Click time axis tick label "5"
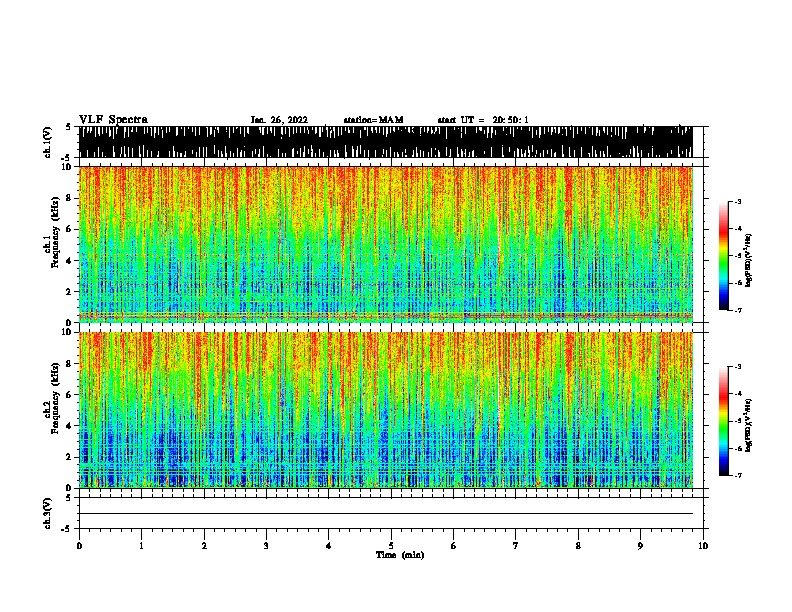 point(391,546)
